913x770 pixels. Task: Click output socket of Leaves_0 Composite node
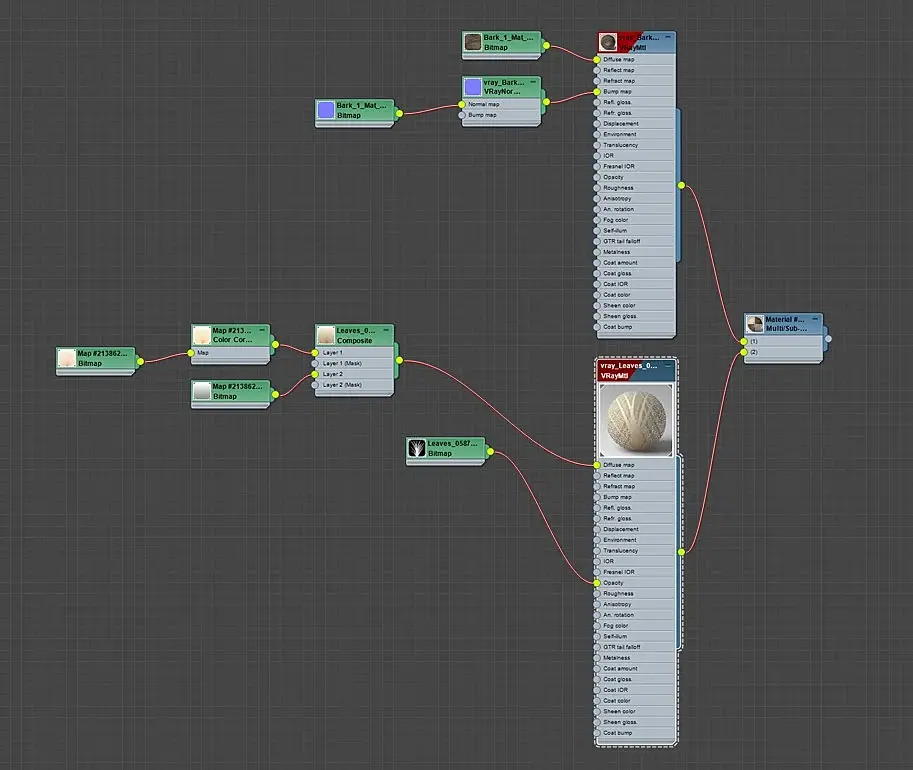click(399, 361)
